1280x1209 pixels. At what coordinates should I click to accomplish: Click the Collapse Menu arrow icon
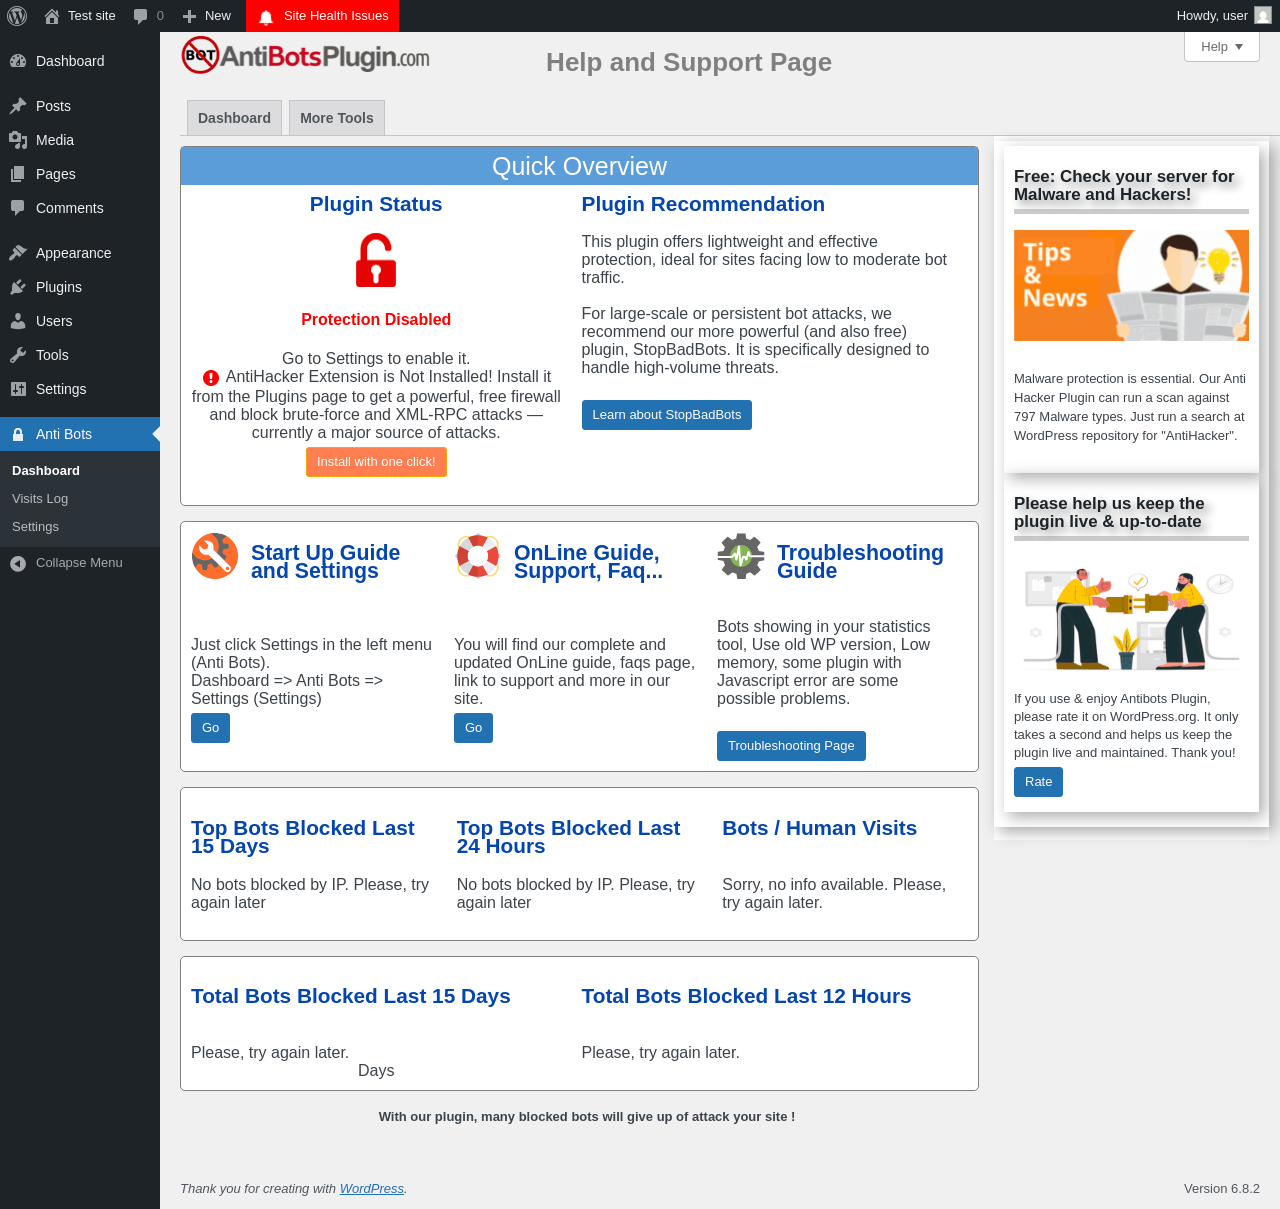(18, 563)
